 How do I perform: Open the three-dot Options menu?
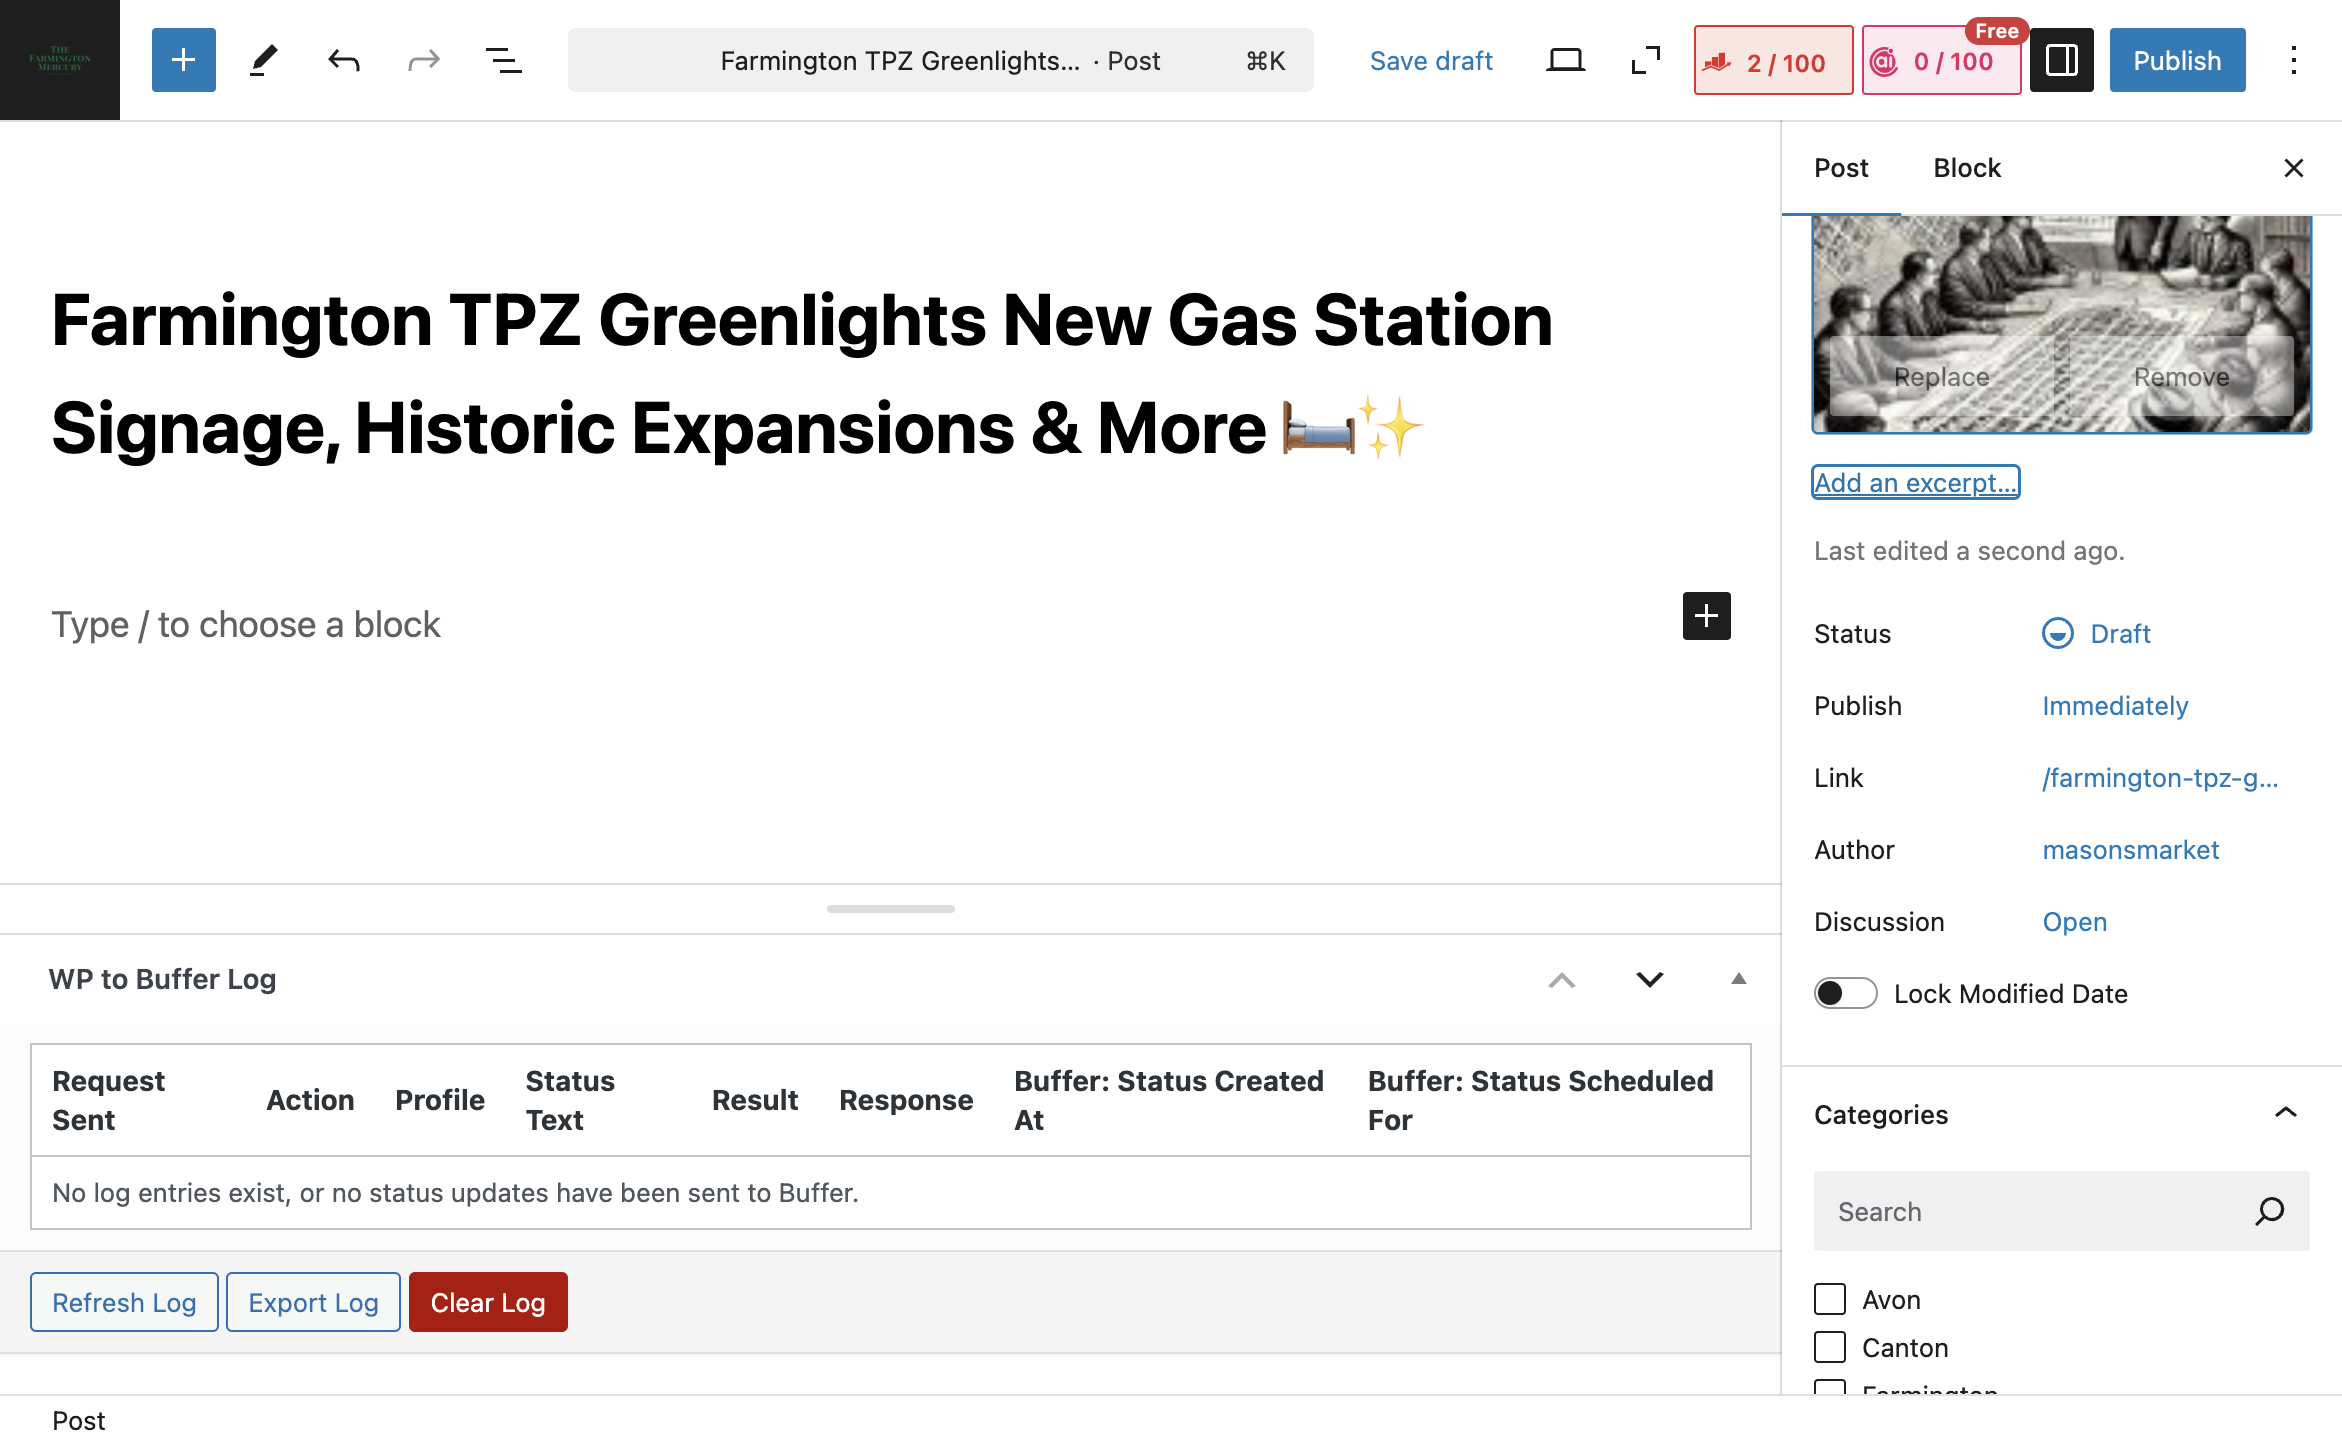pyautogui.click(x=2293, y=60)
